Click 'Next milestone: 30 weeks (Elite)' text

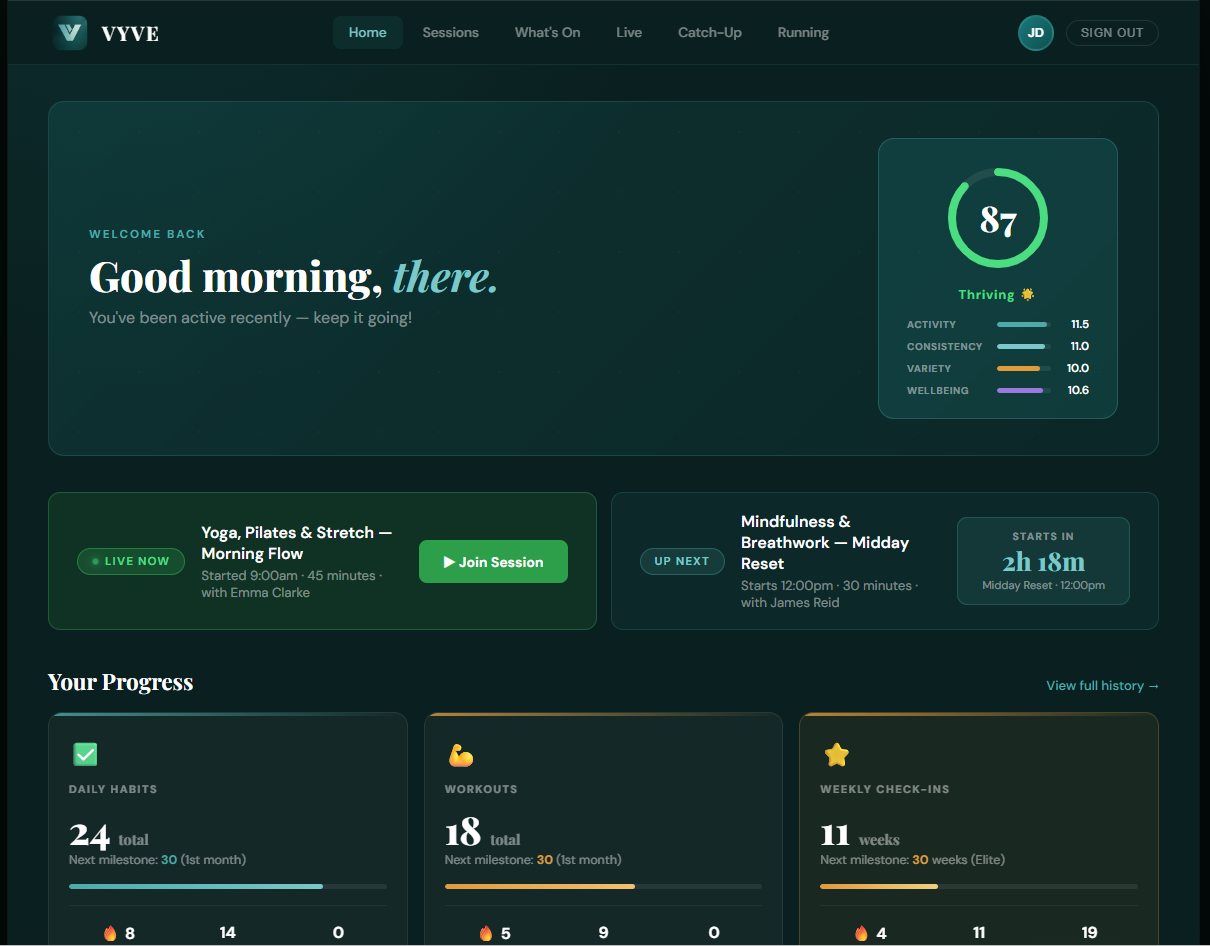[912, 860]
